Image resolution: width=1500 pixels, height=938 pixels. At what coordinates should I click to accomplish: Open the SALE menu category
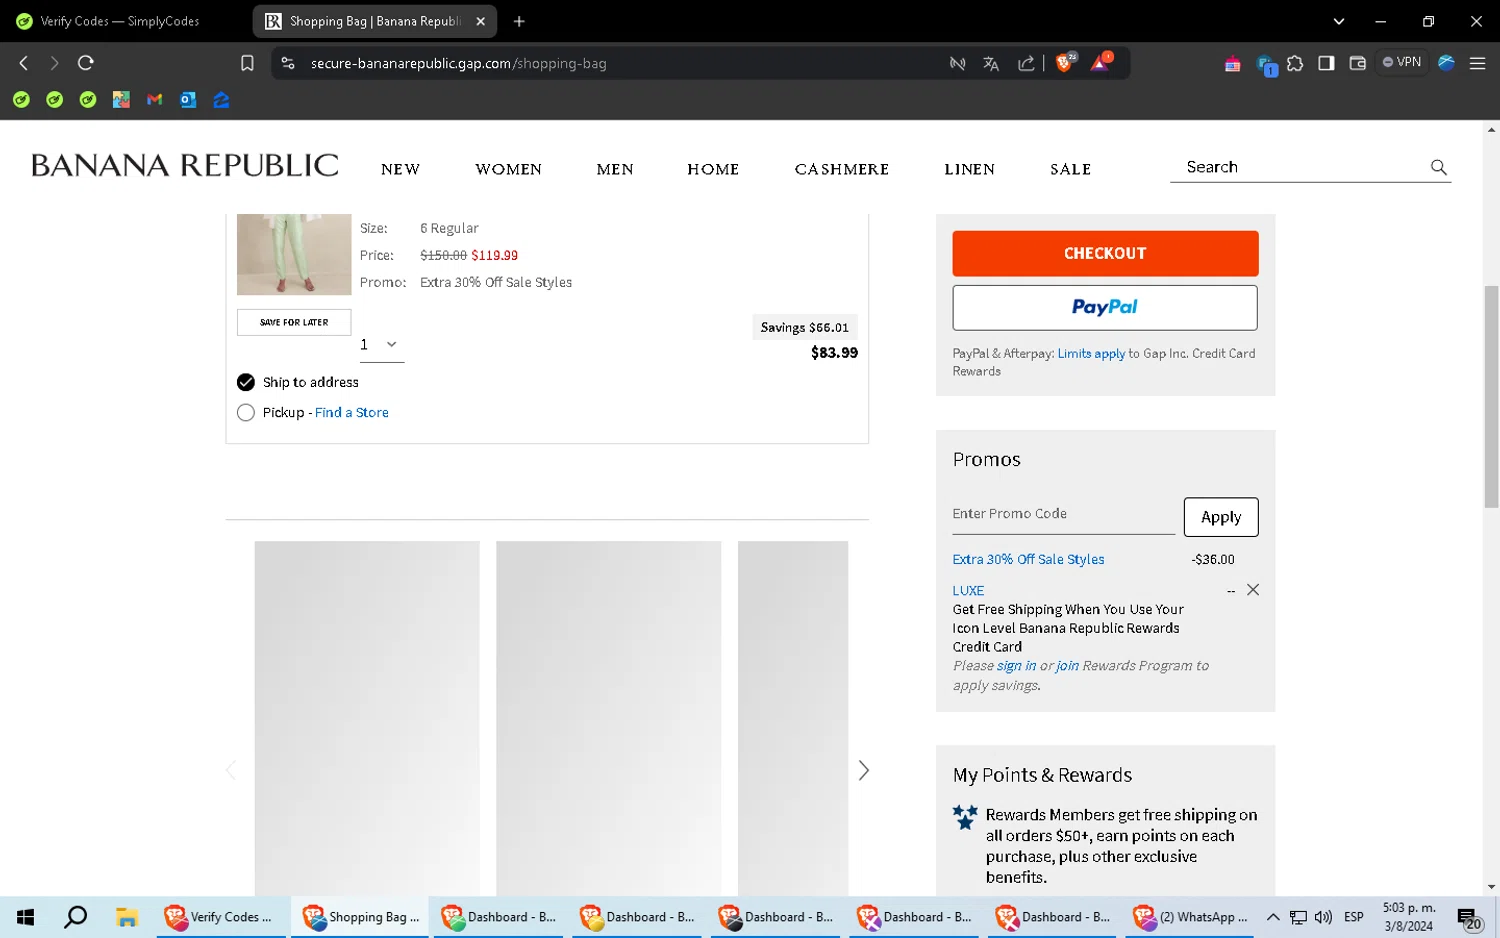click(x=1070, y=169)
